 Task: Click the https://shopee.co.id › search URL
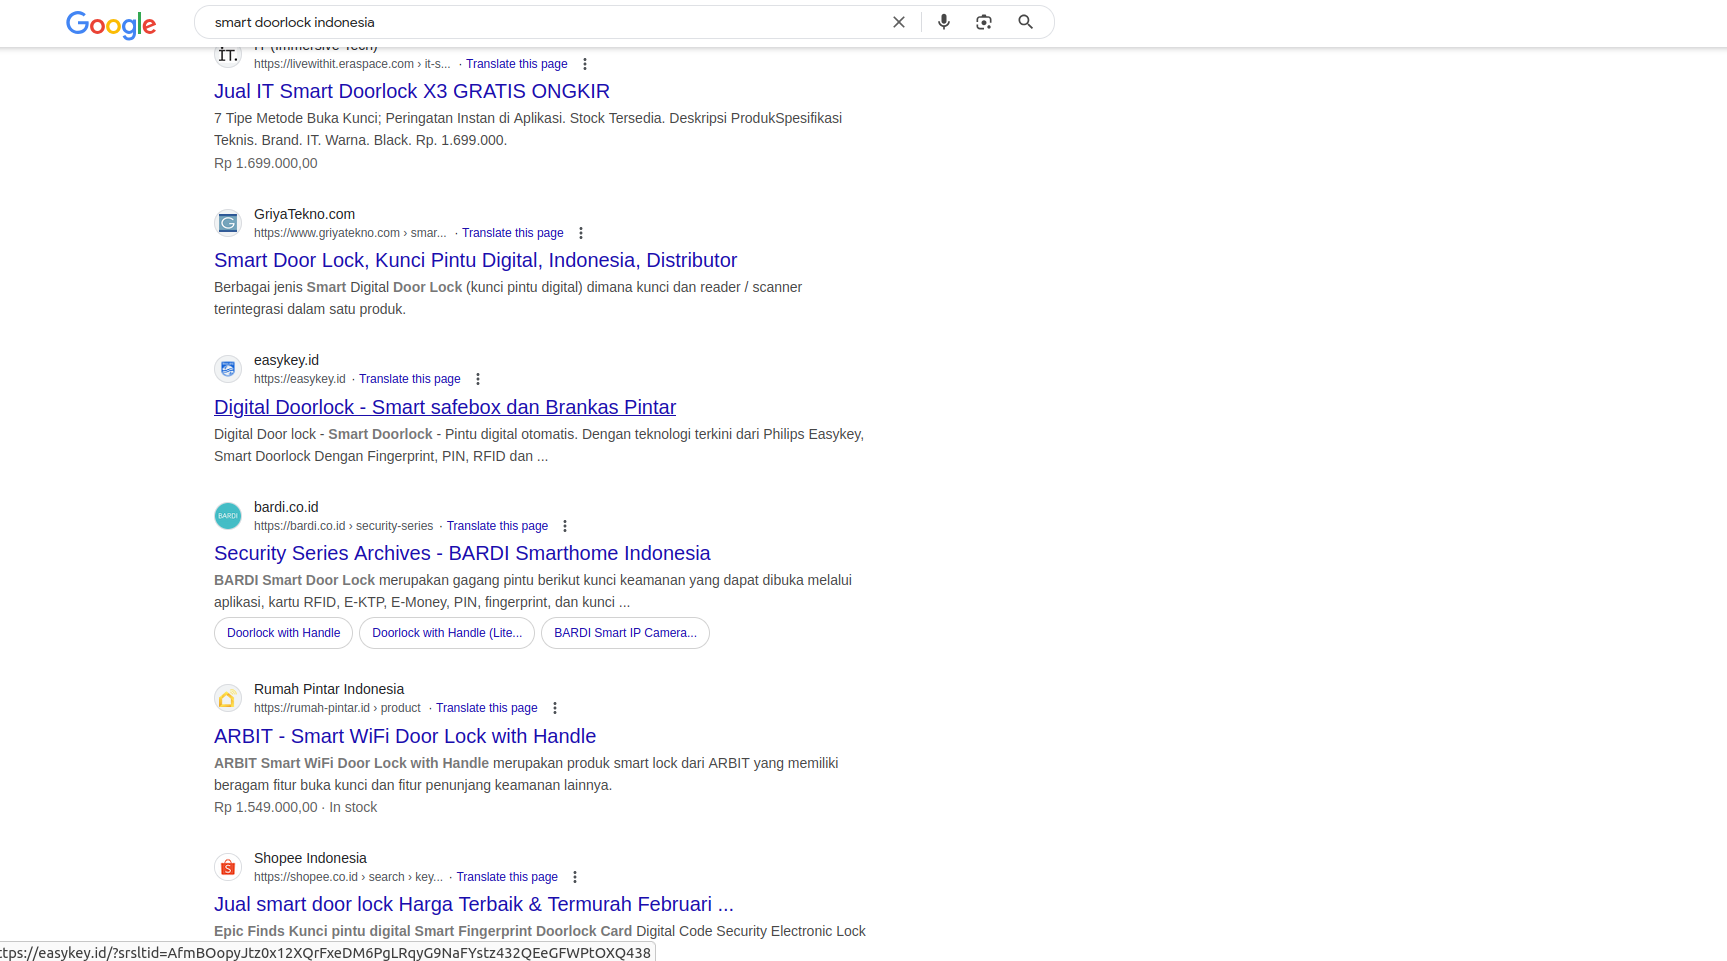348,877
